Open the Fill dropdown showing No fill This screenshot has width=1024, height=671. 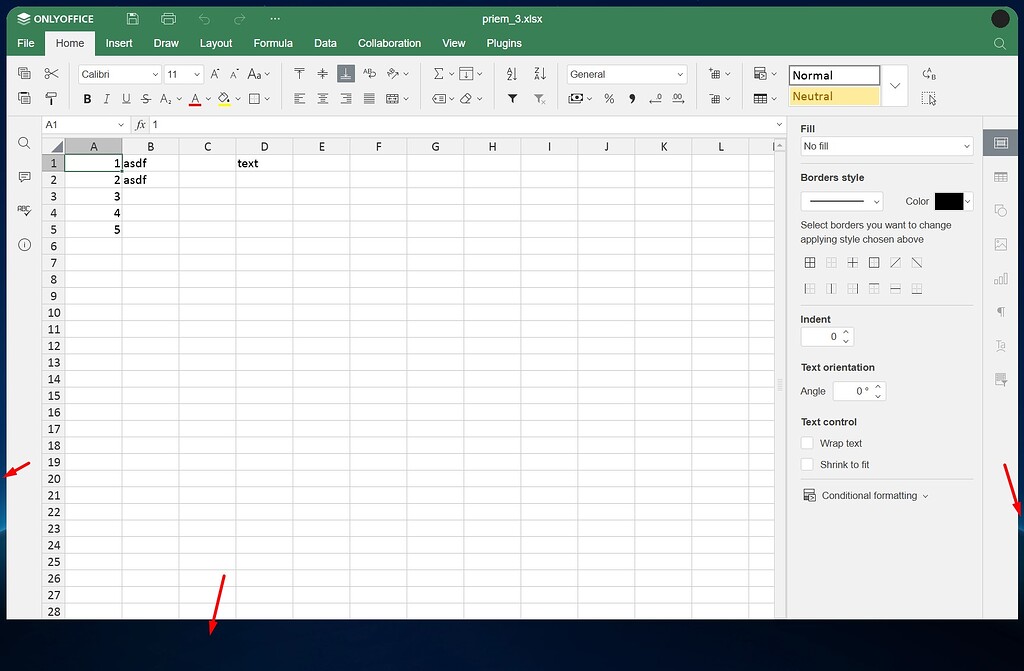coord(886,146)
